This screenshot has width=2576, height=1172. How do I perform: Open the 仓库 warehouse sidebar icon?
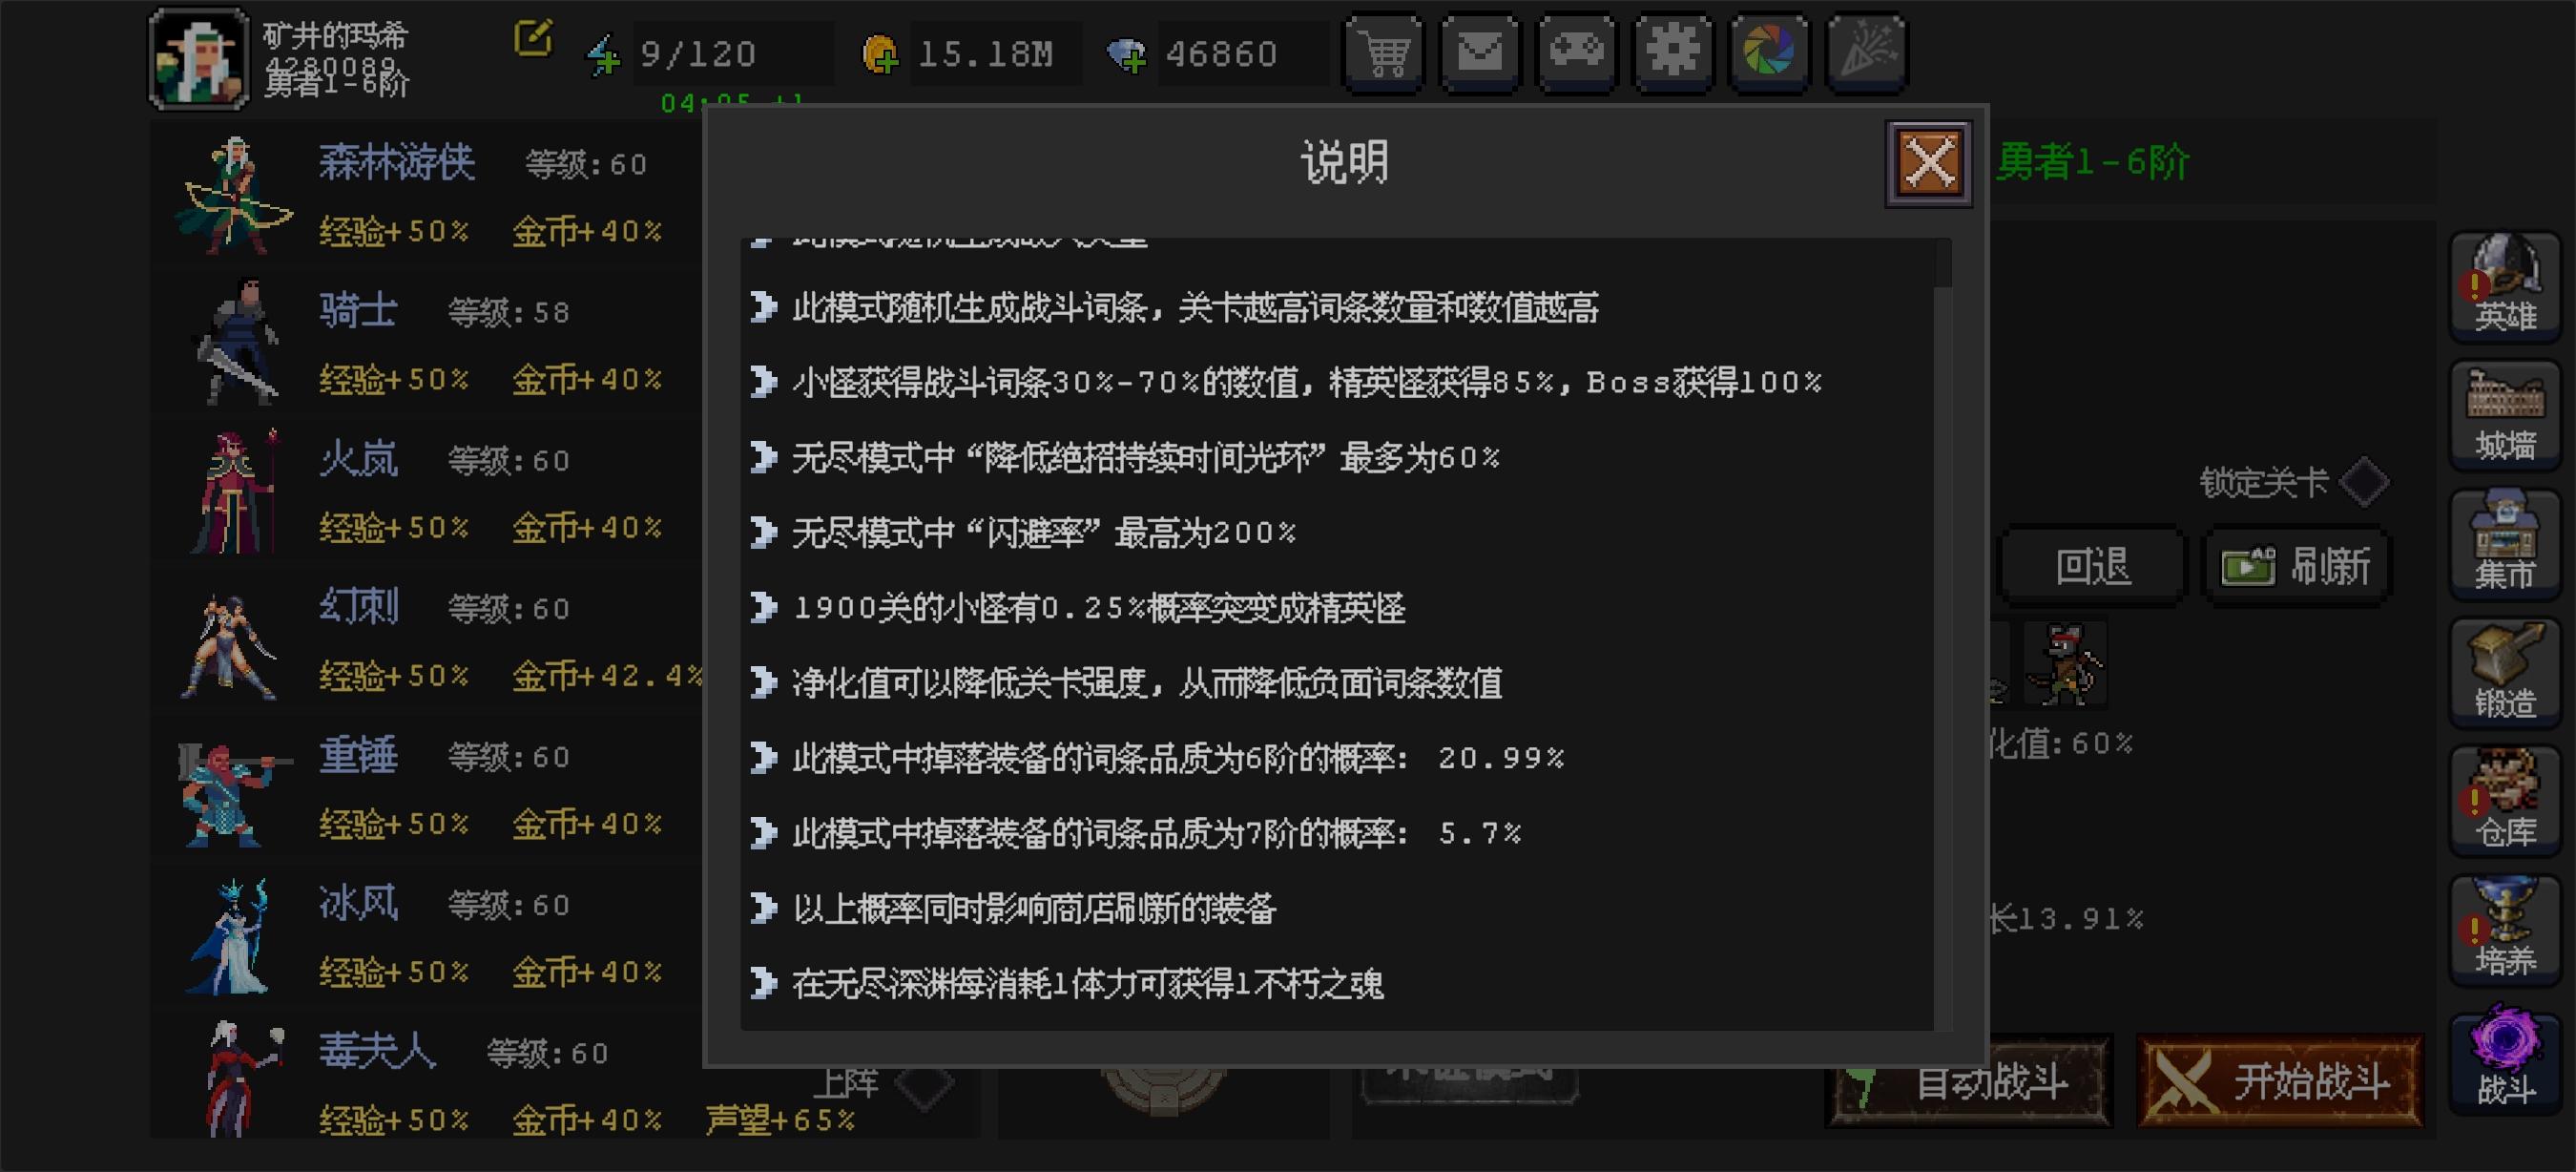click(2504, 801)
